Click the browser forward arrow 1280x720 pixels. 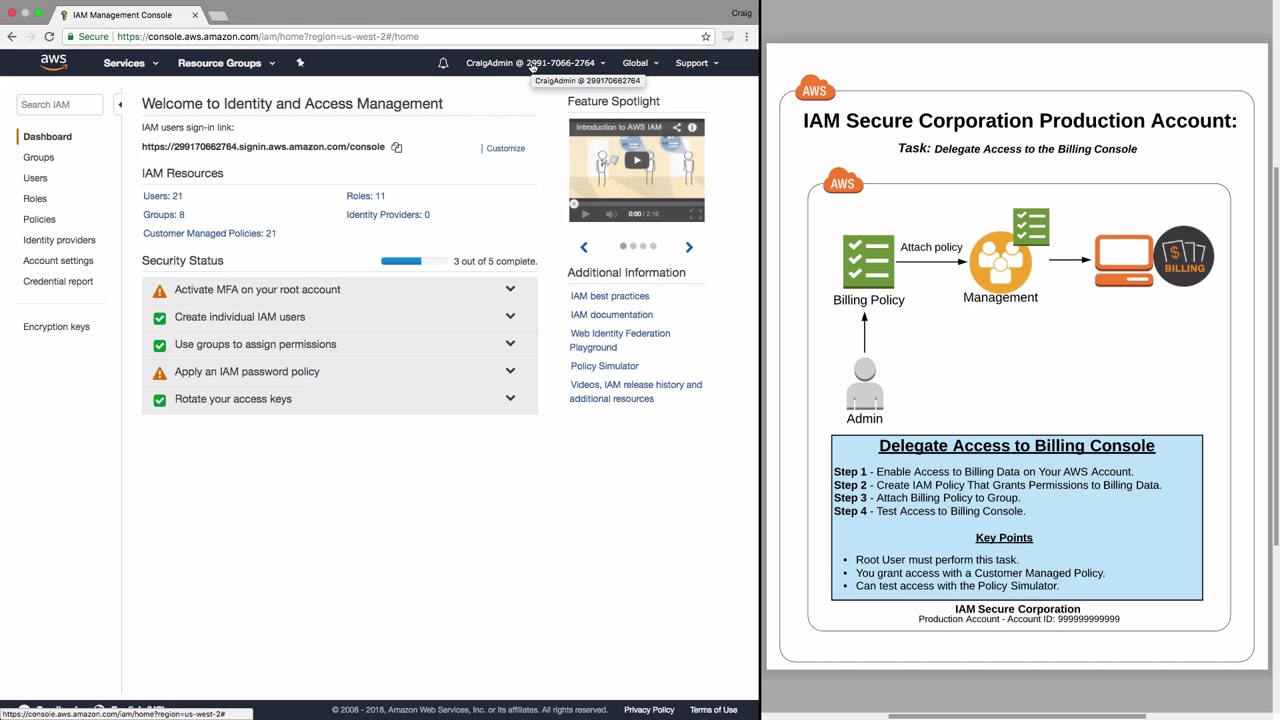click(x=30, y=37)
